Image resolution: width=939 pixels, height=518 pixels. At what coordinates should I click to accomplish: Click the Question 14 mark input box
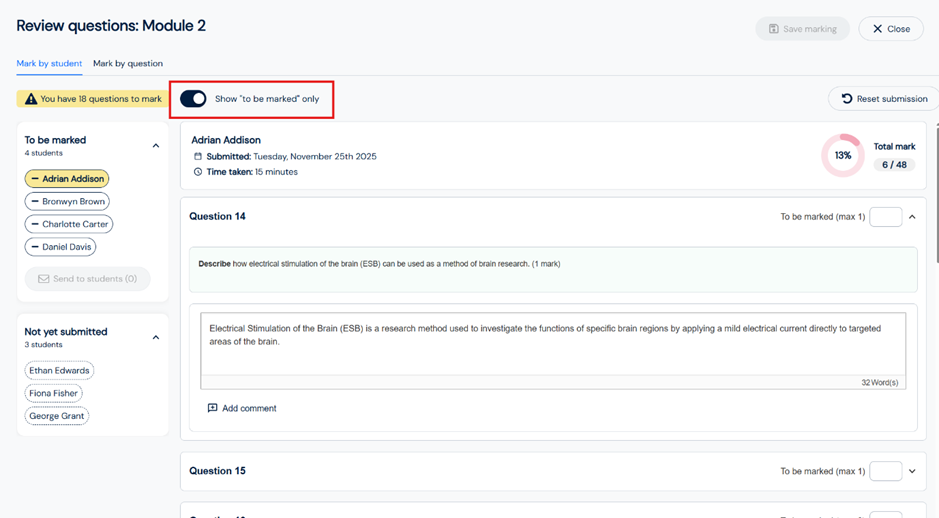(885, 217)
